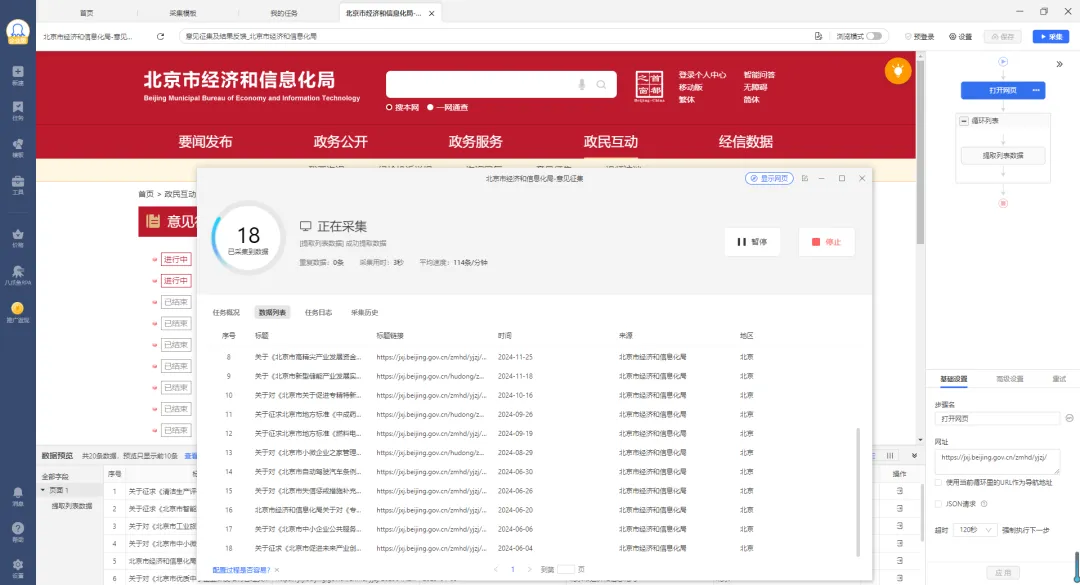Open the 任务日志 tab in dialog
Viewport: 1080px width, 585px height.
click(x=318, y=313)
